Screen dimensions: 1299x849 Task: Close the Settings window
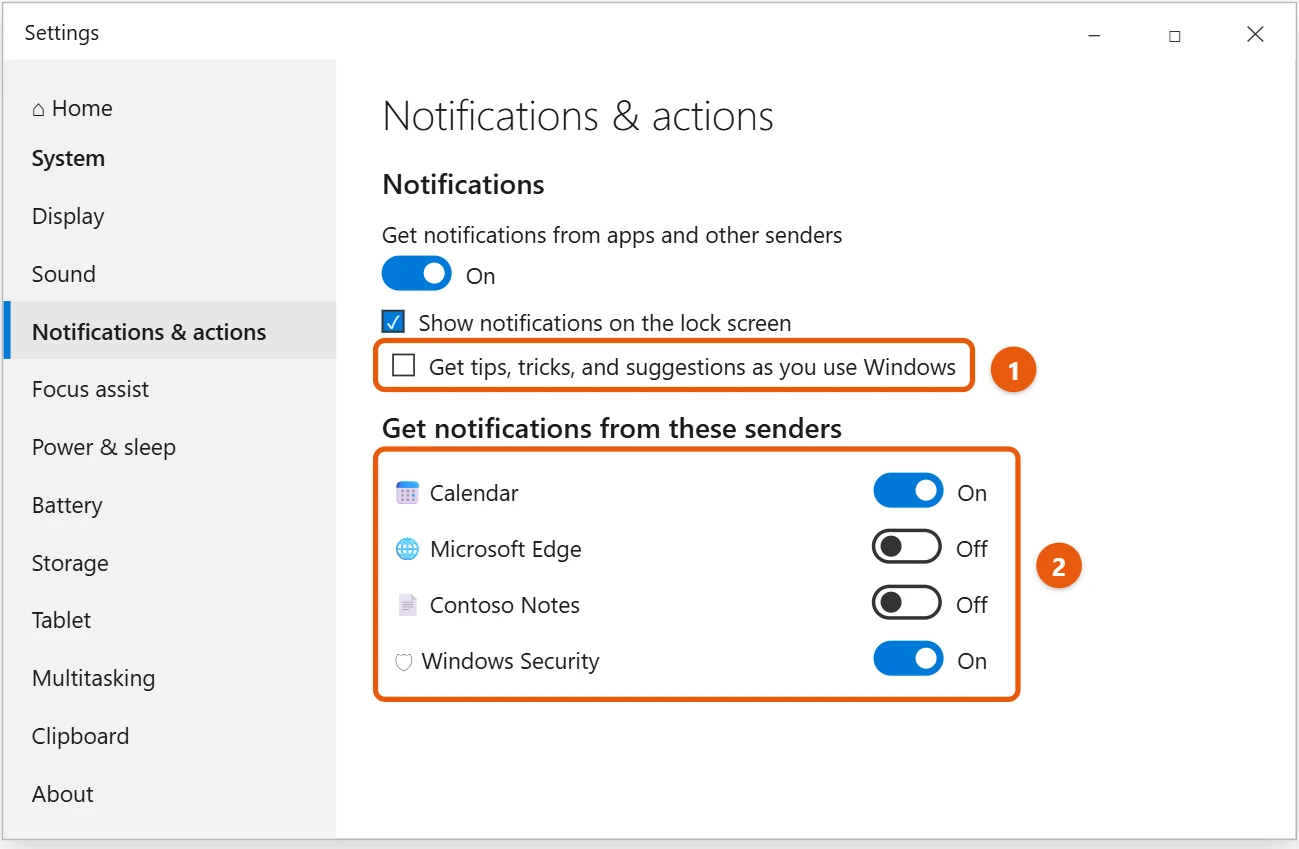[x=1255, y=34]
